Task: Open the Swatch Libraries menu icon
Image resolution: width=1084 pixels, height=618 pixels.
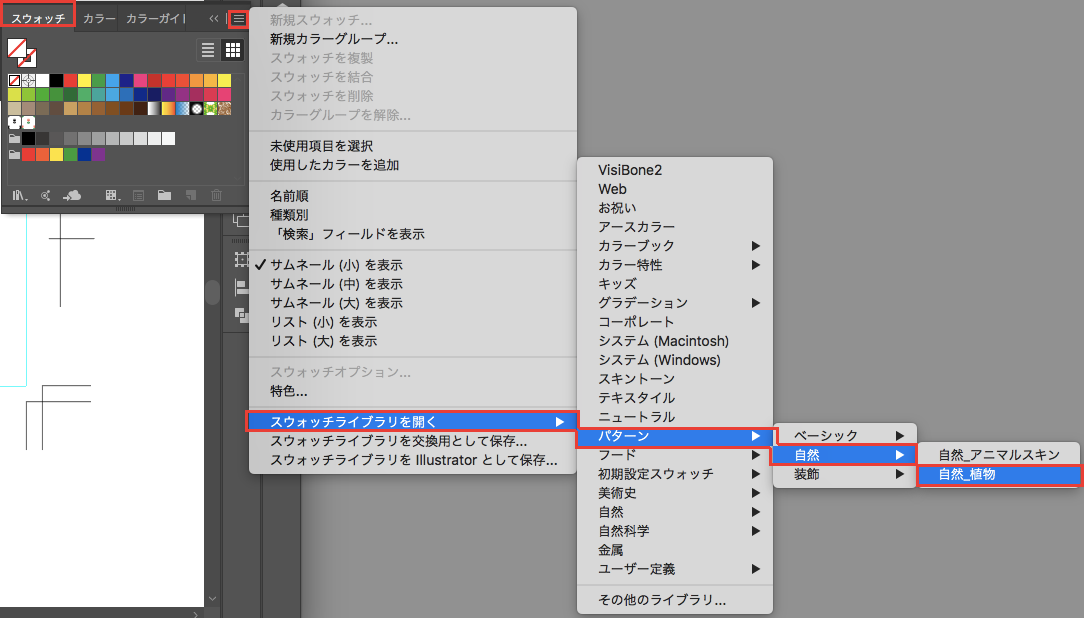Action: [x=20, y=195]
